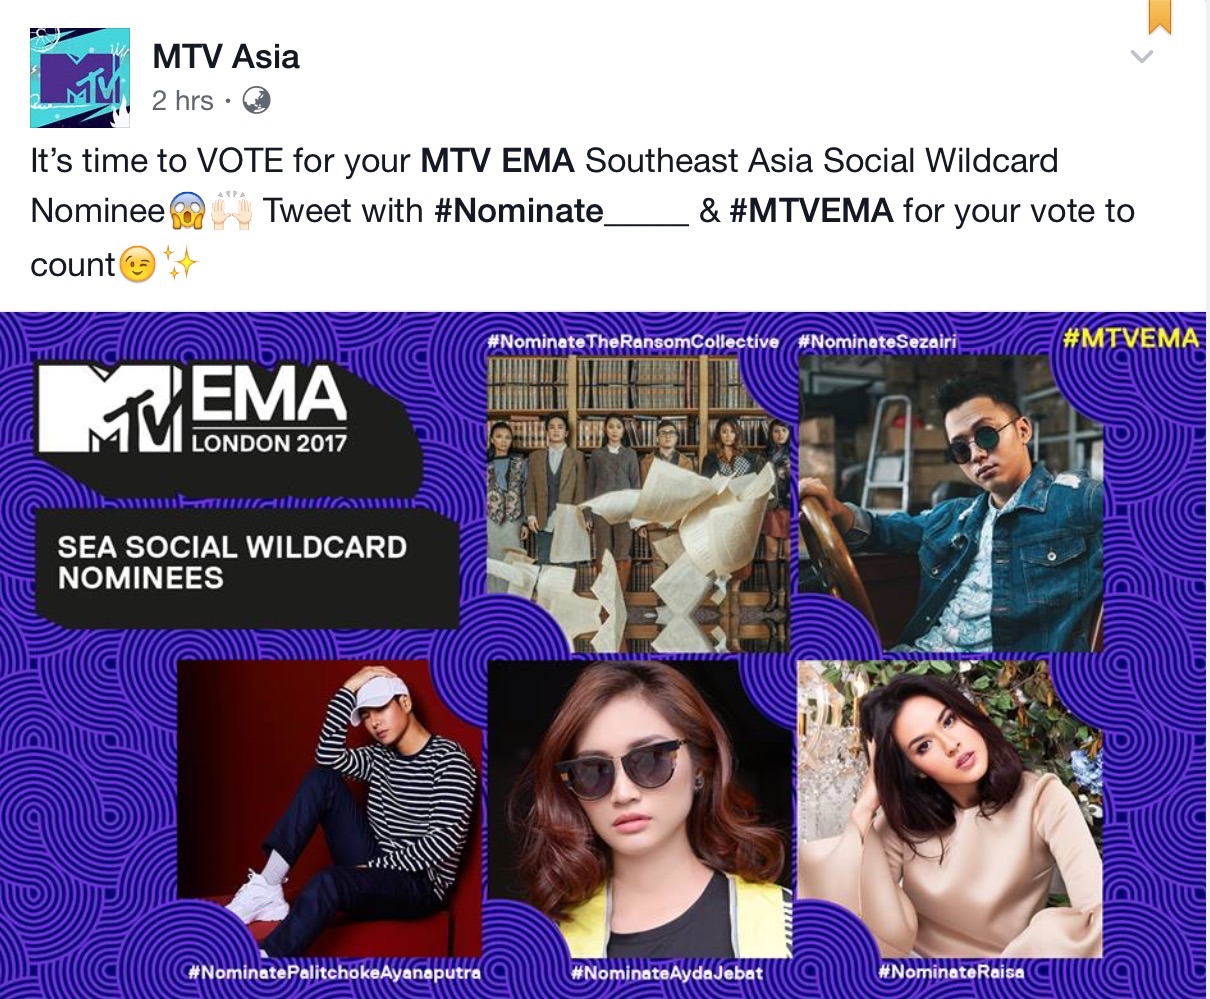Expand the post options chevron
The width and height of the screenshot is (1210, 999).
click(x=1141, y=56)
